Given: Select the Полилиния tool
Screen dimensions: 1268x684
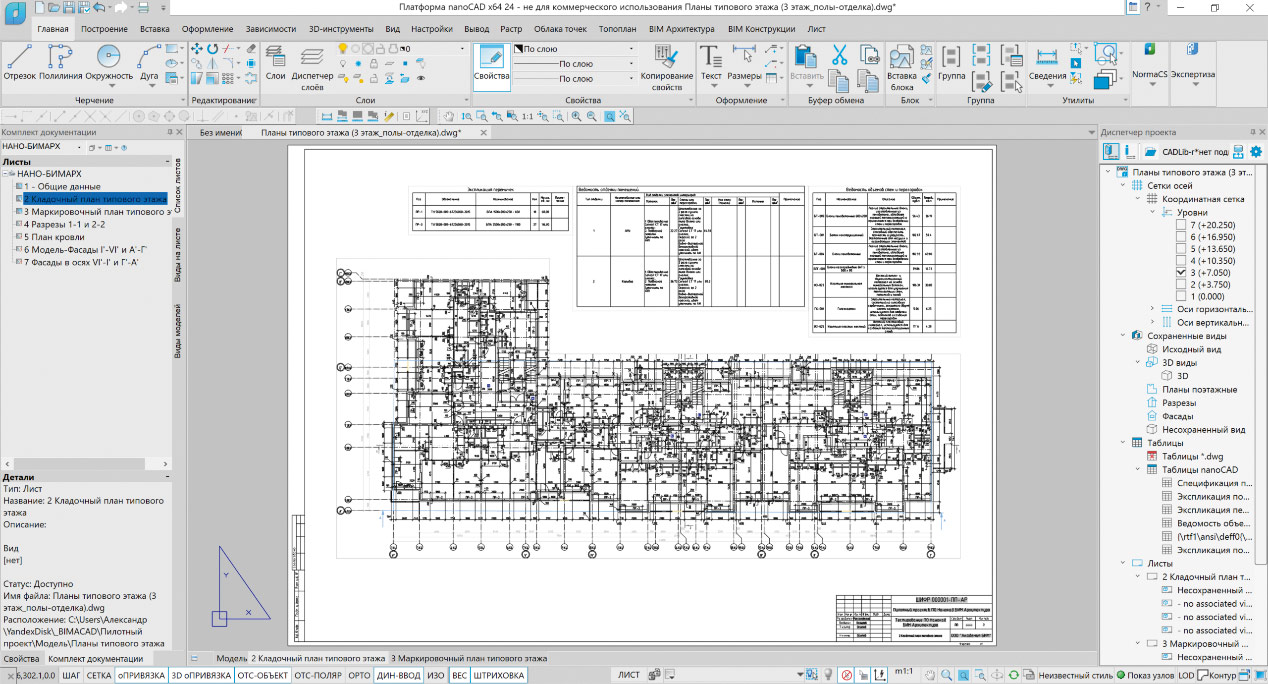Looking at the screenshot, I should 61,62.
